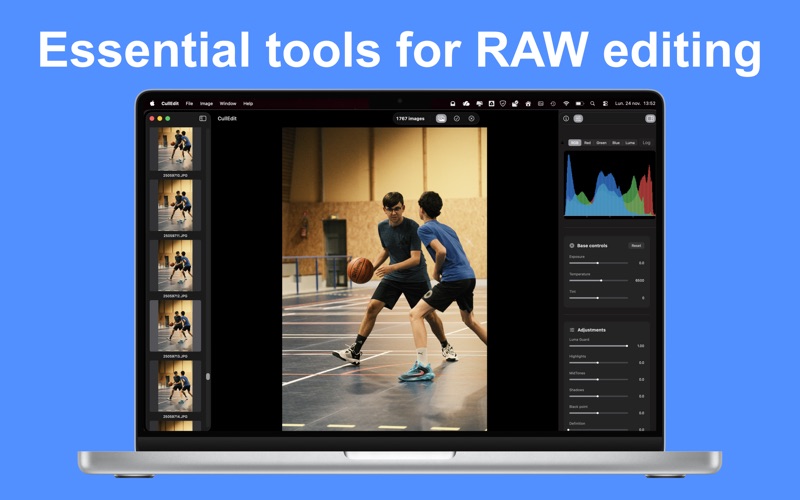The image size is (800, 500).
Task: Select the Luma histogram channel tab
Action: coord(630,143)
